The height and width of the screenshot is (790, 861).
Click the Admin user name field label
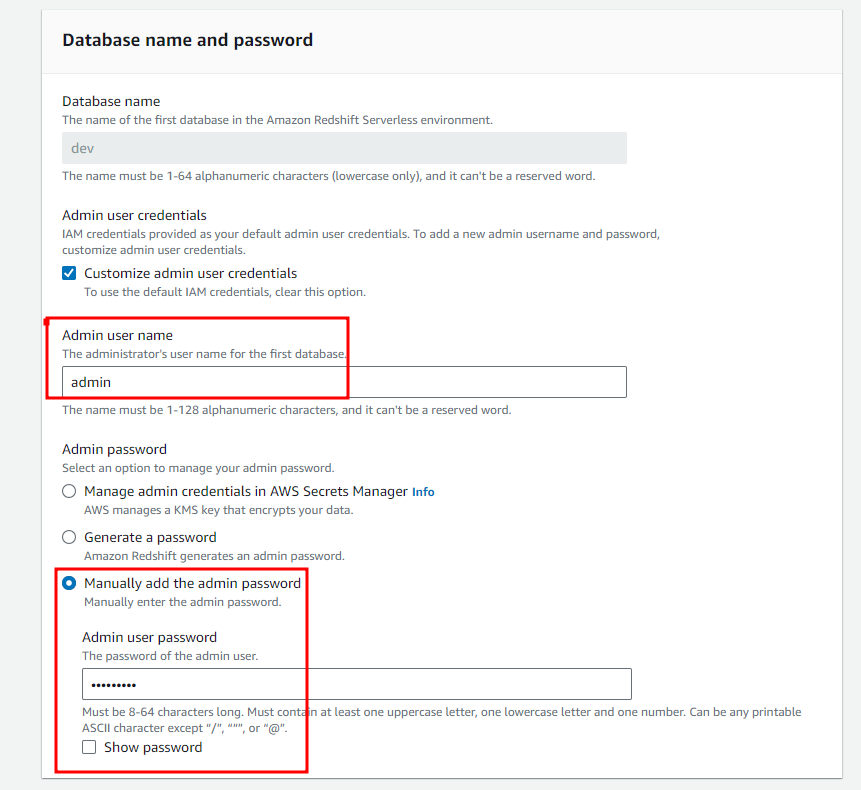tap(118, 335)
